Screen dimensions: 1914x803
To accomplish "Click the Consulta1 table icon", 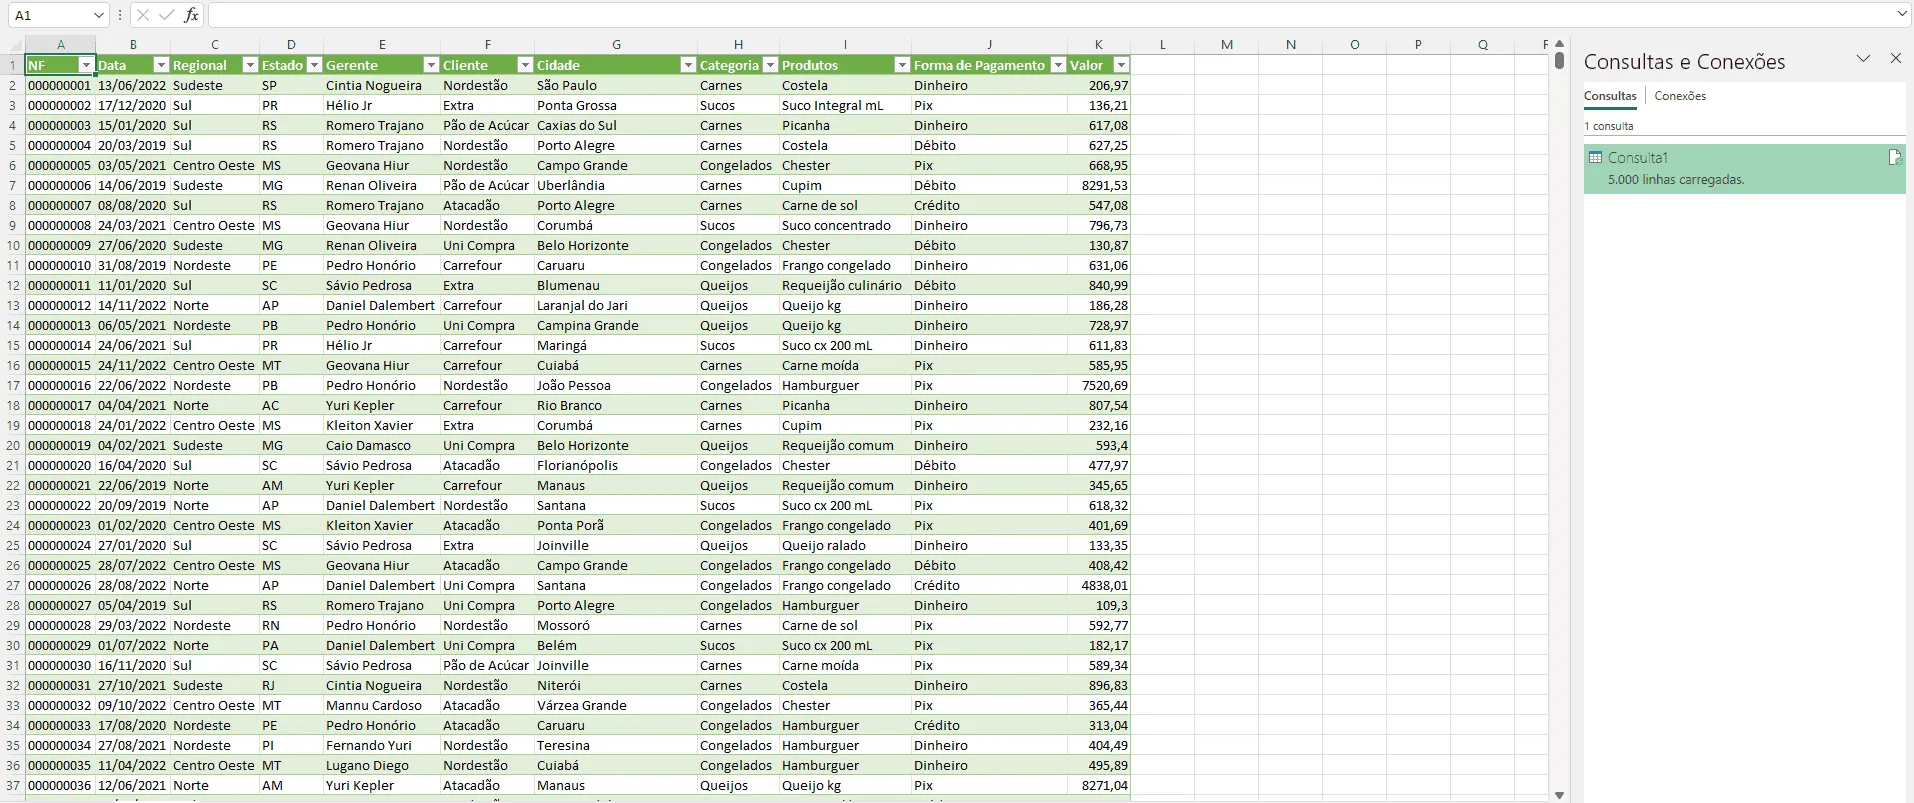I will coord(1596,158).
